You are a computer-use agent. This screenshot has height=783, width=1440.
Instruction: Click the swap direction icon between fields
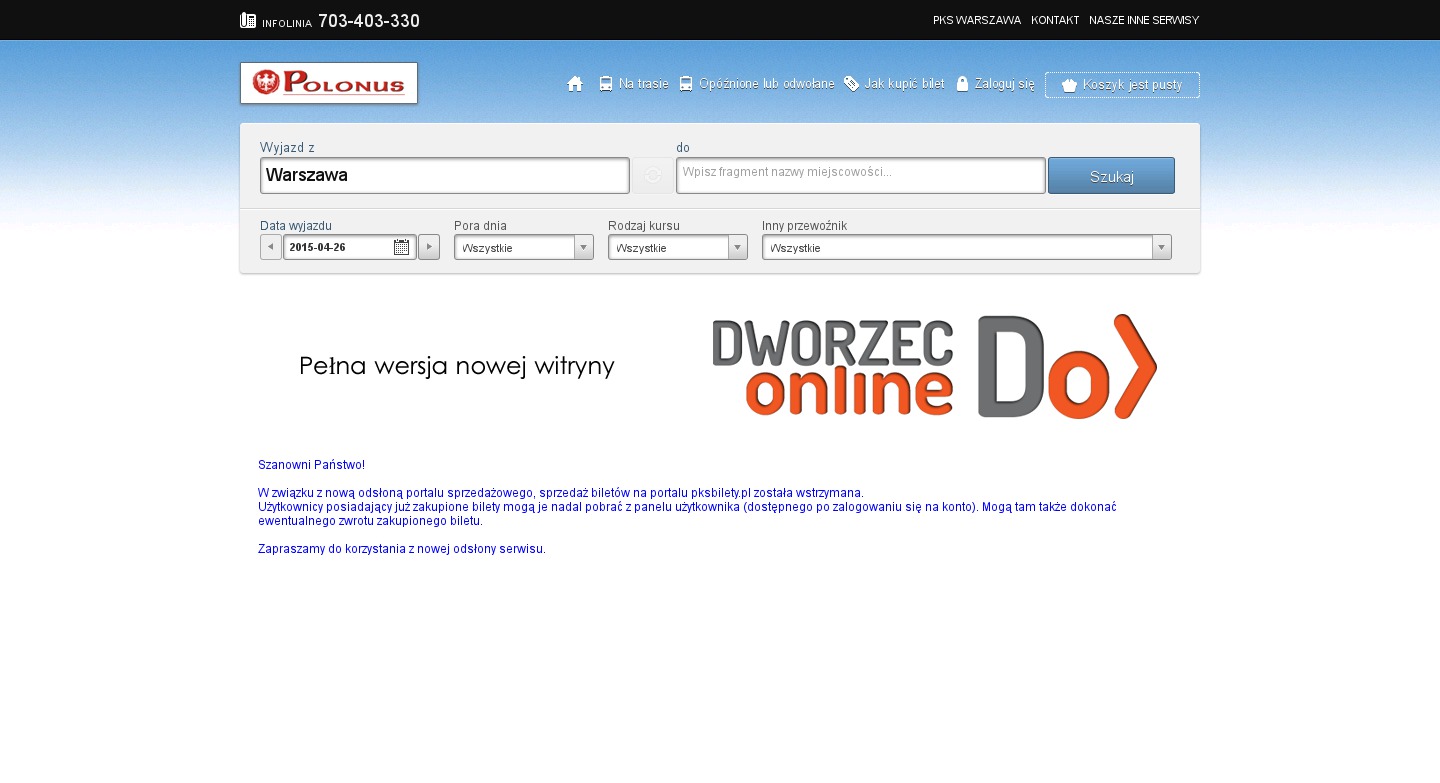pos(652,176)
